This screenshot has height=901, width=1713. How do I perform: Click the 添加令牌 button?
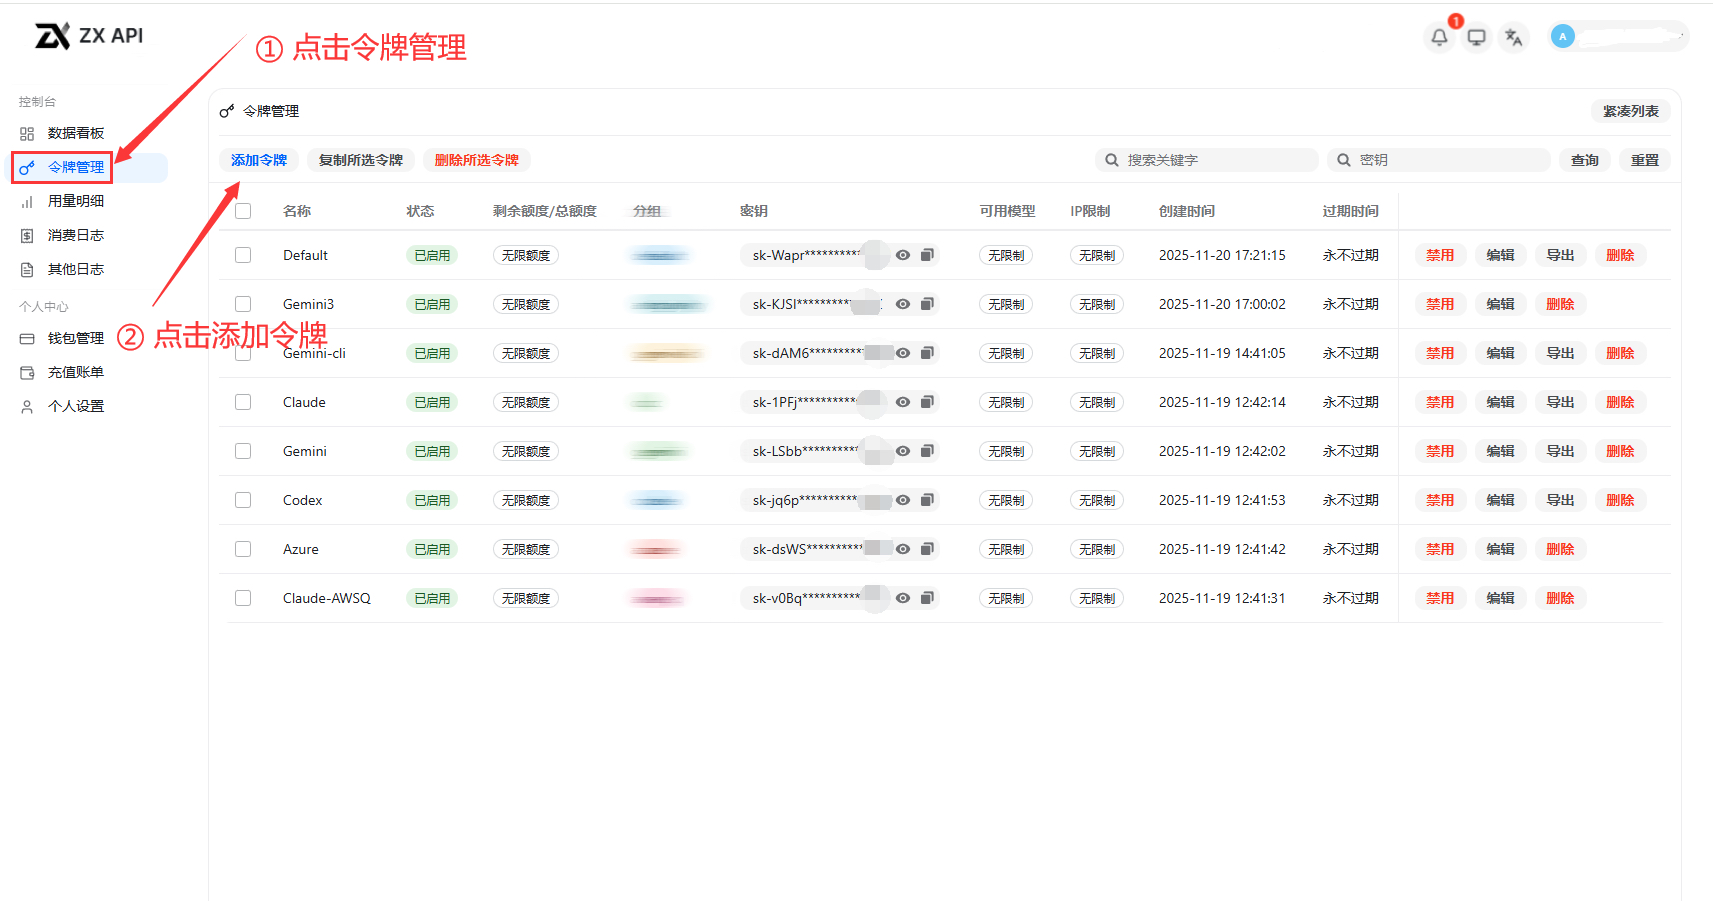pyautogui.click(x=258, y=160)
